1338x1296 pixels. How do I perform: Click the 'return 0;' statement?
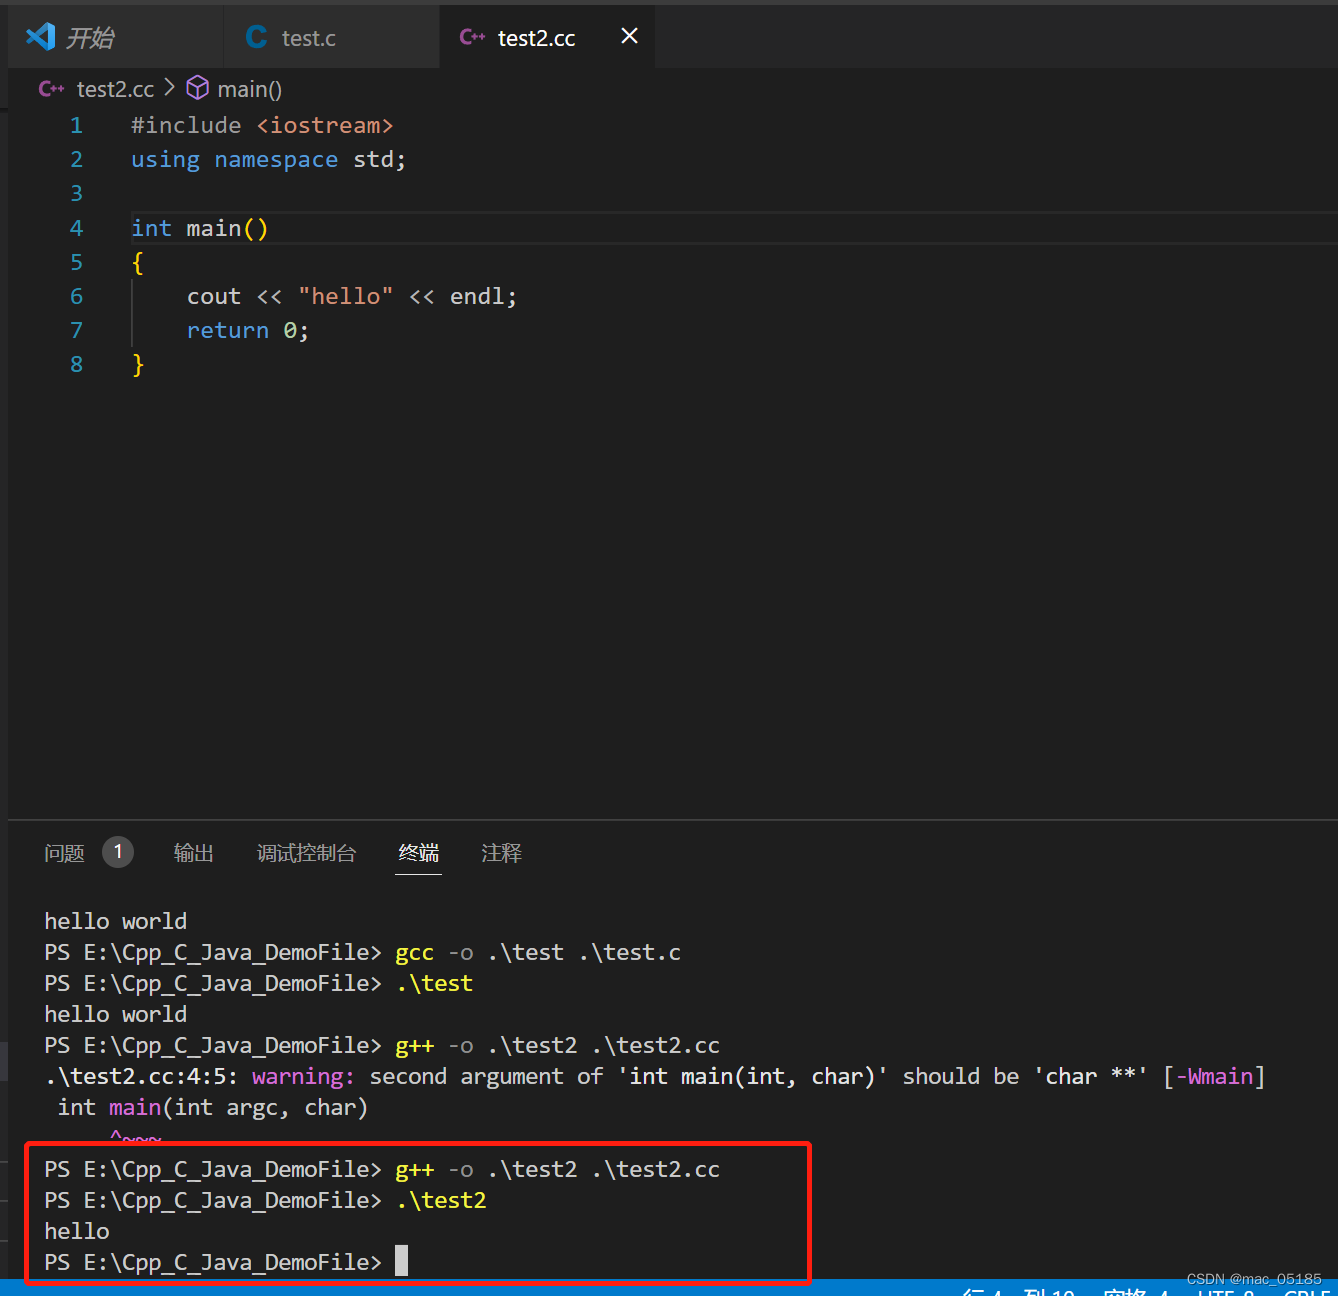click(x=248, y=331)
